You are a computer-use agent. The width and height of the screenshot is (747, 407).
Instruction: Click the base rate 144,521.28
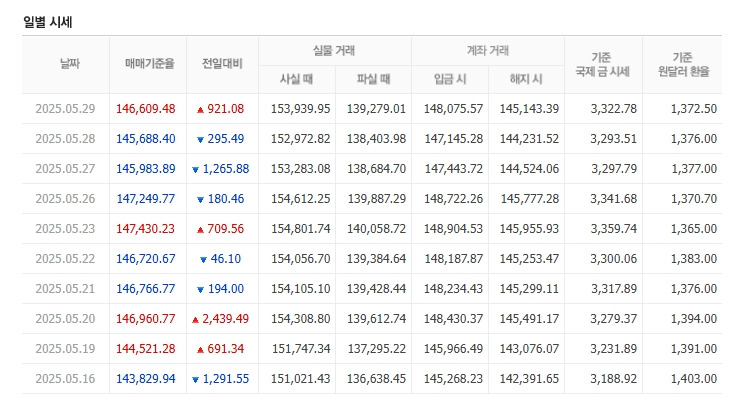[146, 349]
